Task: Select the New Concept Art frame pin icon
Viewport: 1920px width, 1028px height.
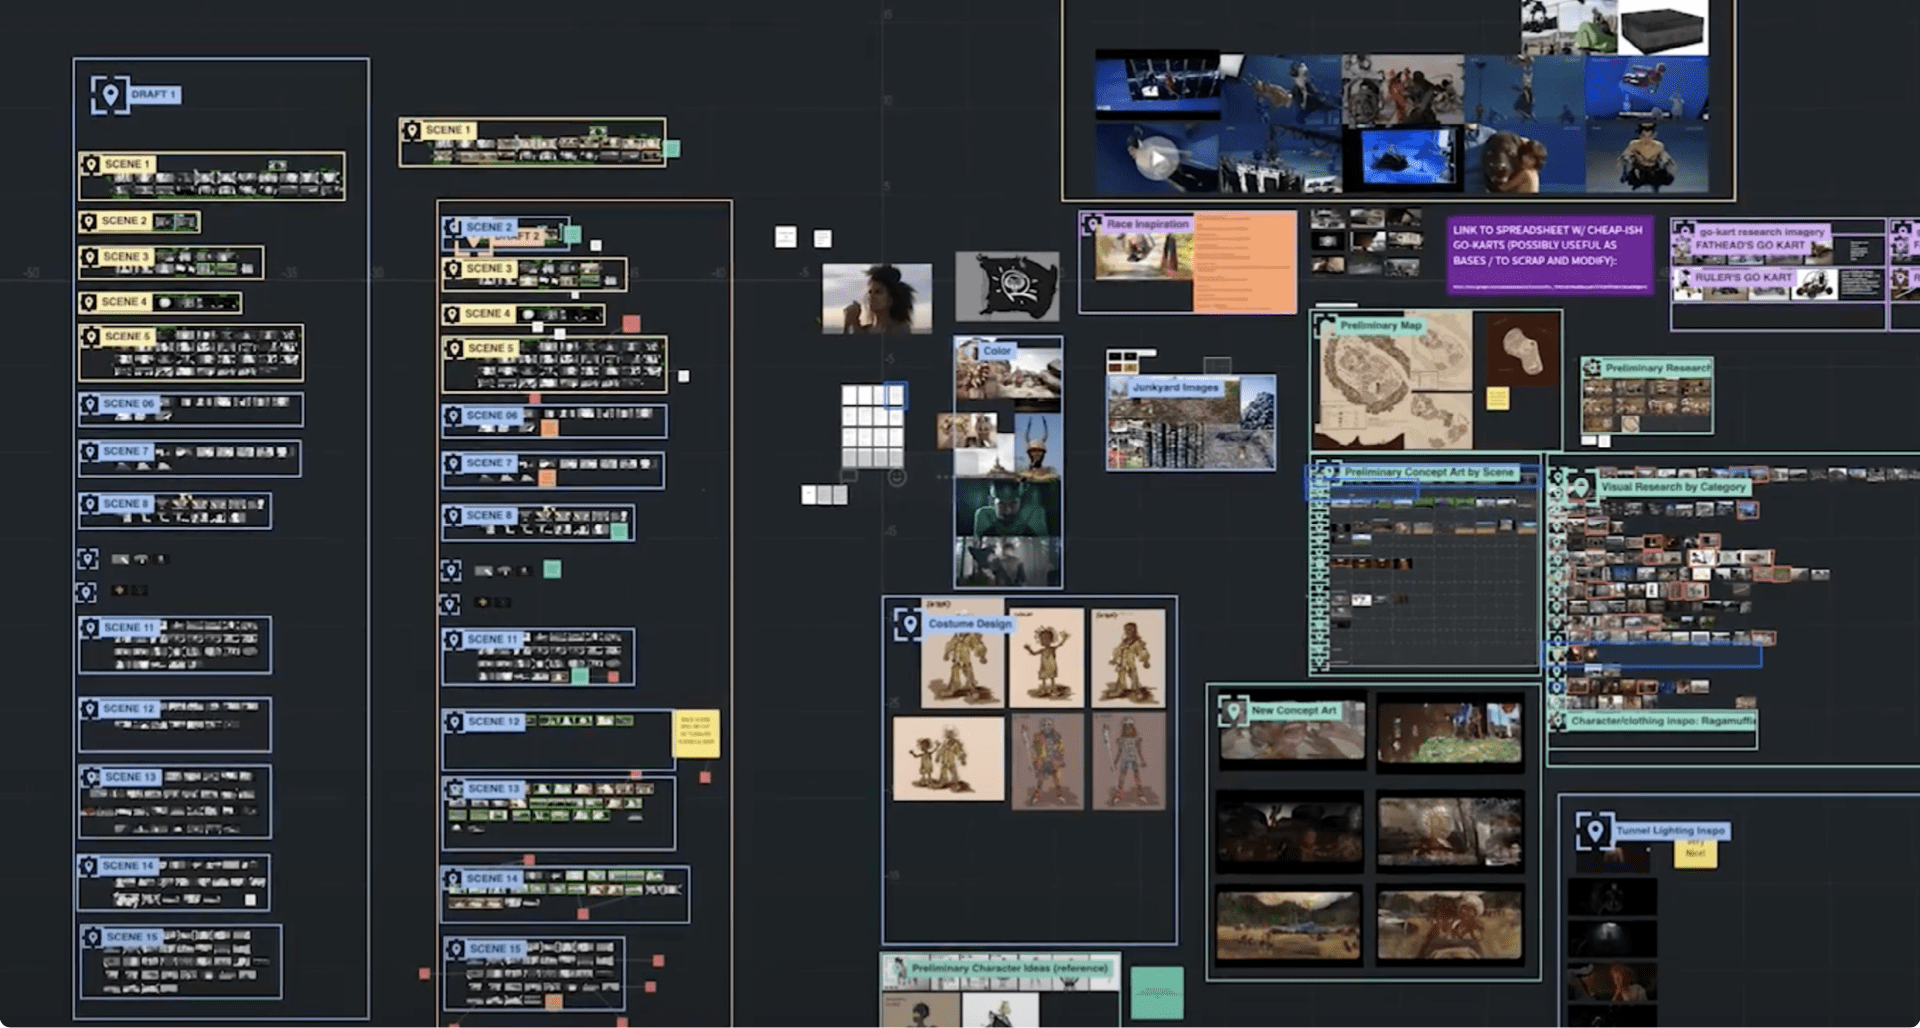Action: click(x=1233, y=711)
